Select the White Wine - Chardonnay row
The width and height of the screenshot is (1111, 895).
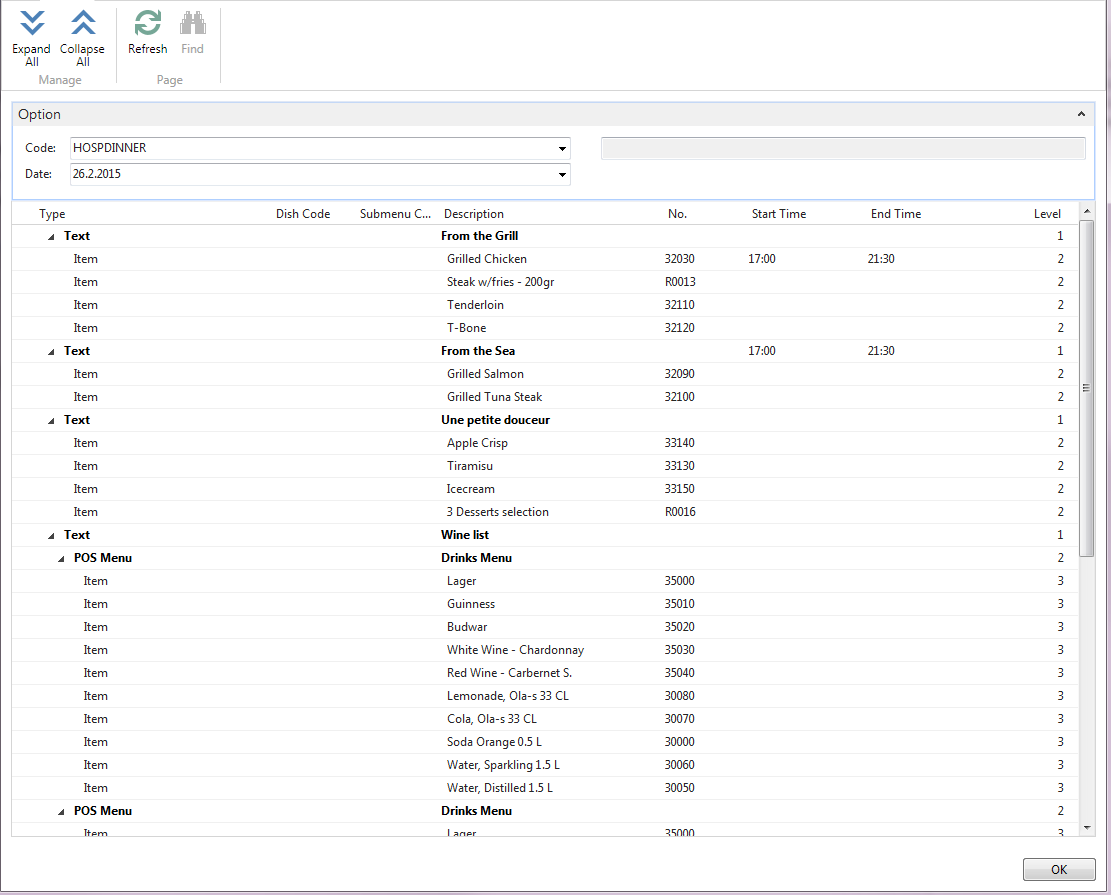(515, 650)
